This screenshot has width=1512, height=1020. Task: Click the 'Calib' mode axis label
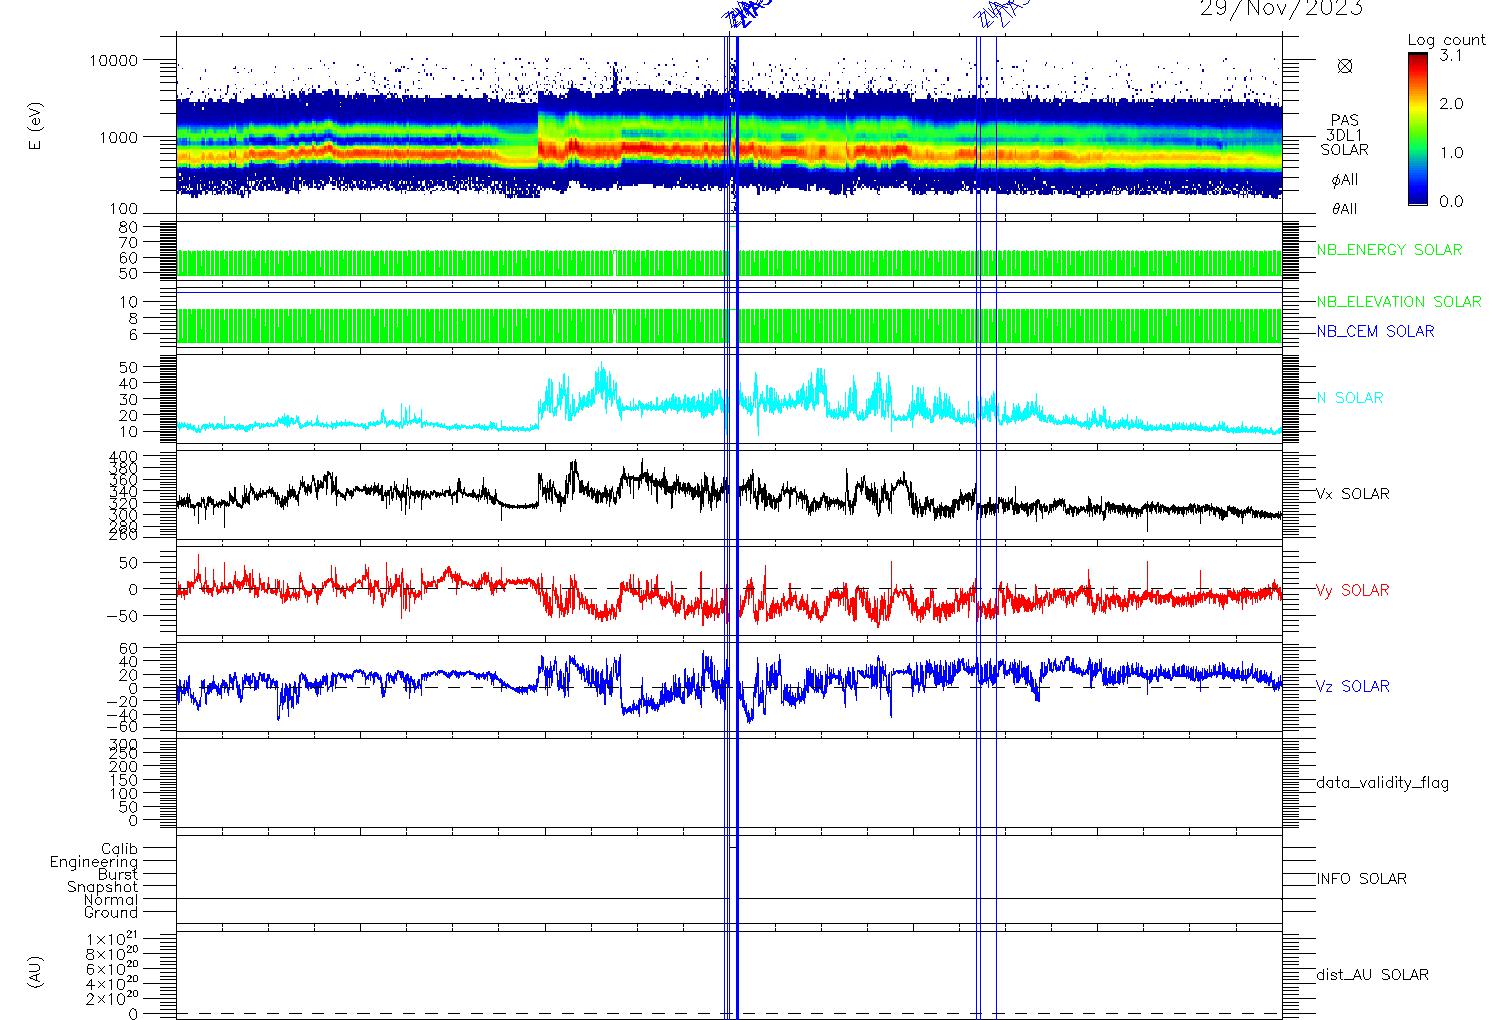pyautogui.click(x=119, y=849)
